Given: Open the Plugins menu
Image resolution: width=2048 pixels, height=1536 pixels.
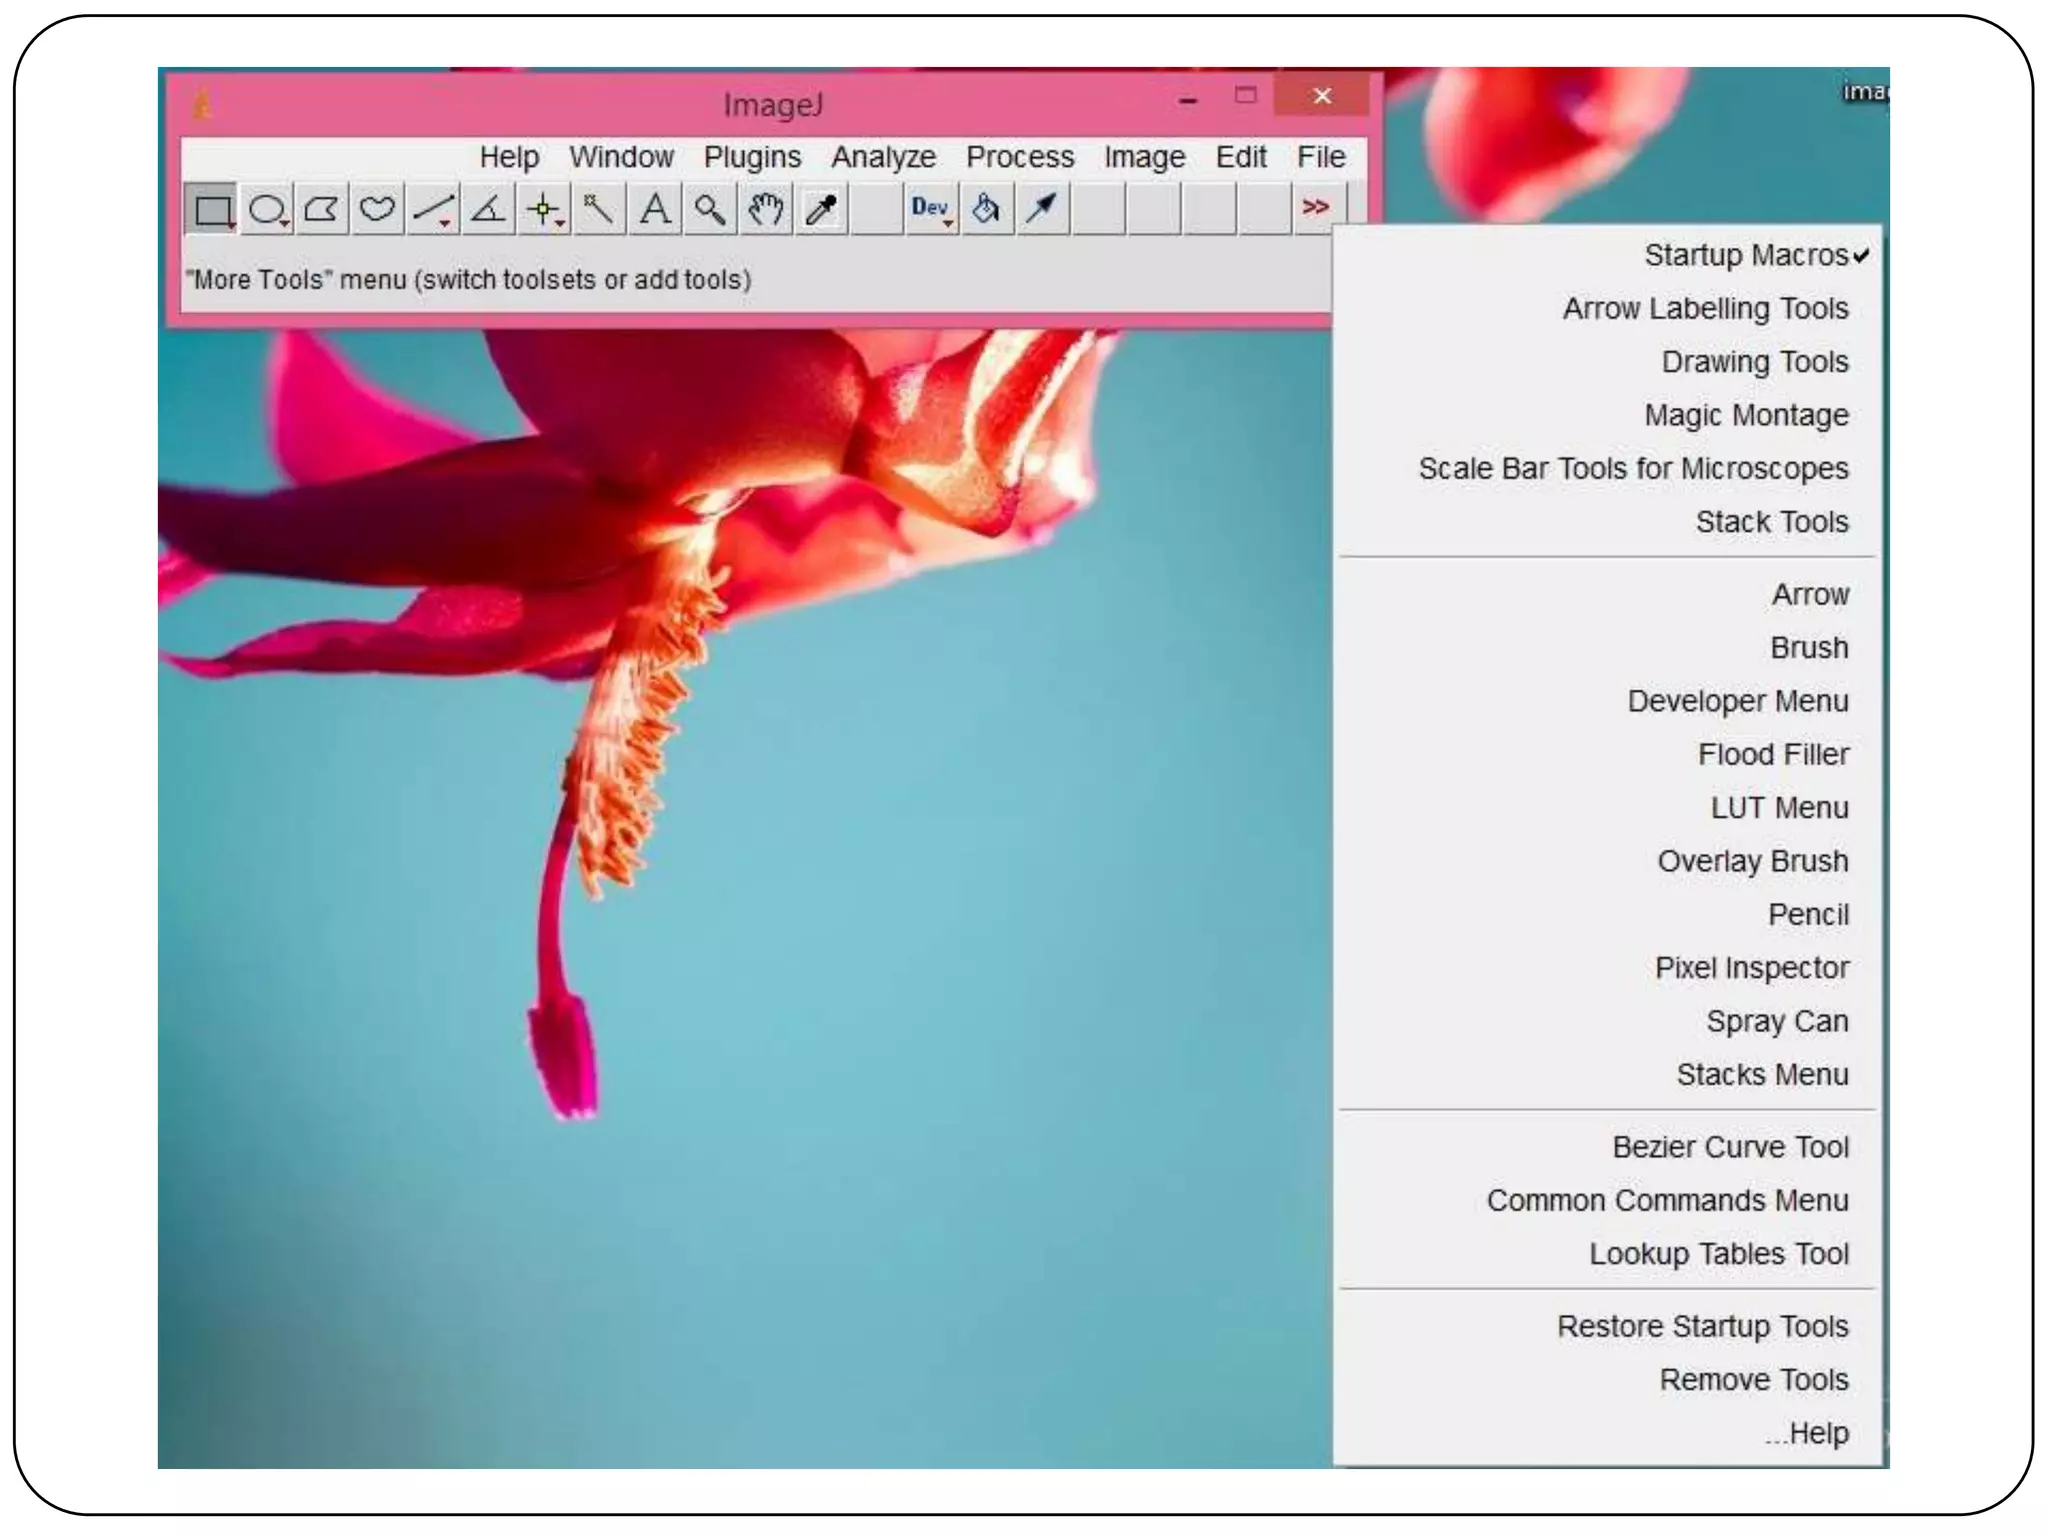Looking at the screenshot, I should [752, 157].
